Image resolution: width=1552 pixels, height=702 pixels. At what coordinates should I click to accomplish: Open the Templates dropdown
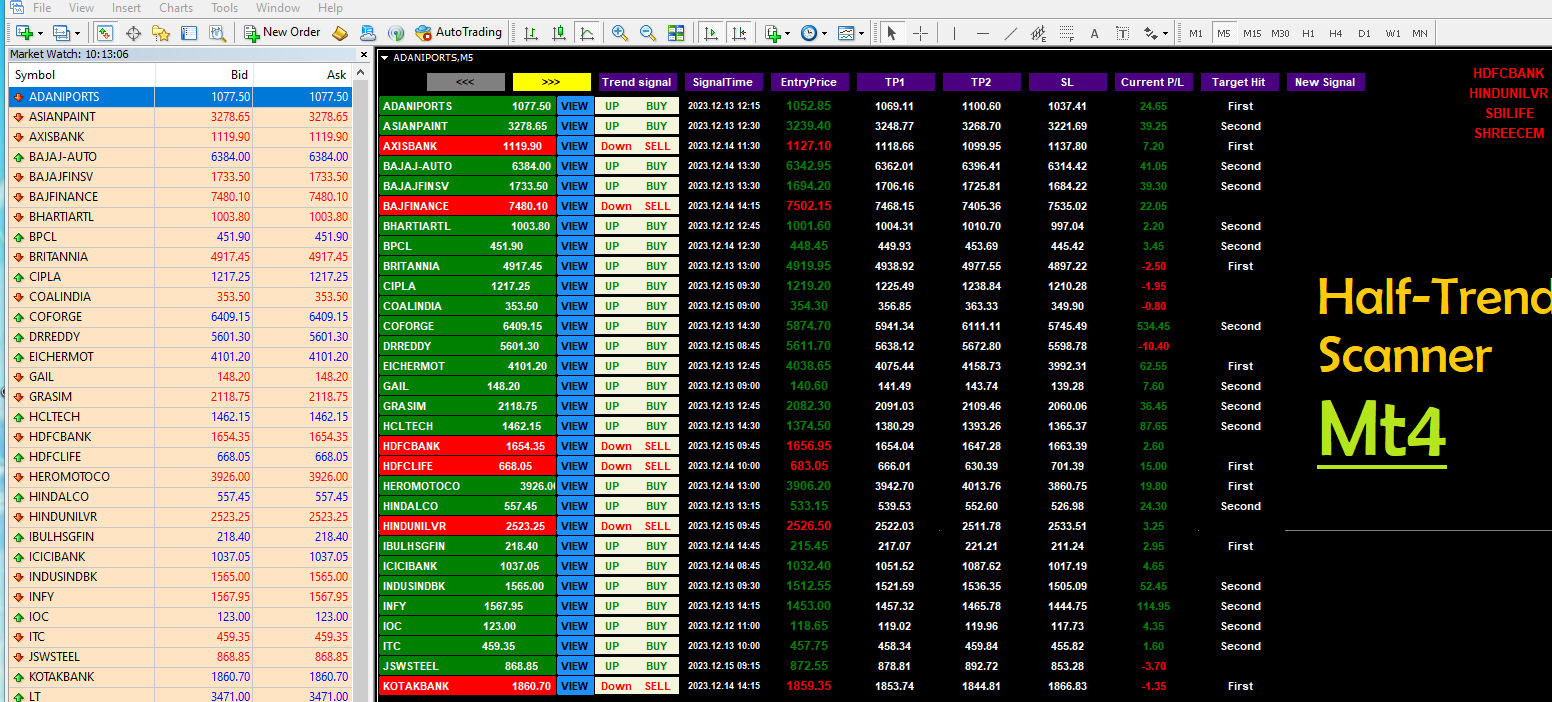[861, 33]
